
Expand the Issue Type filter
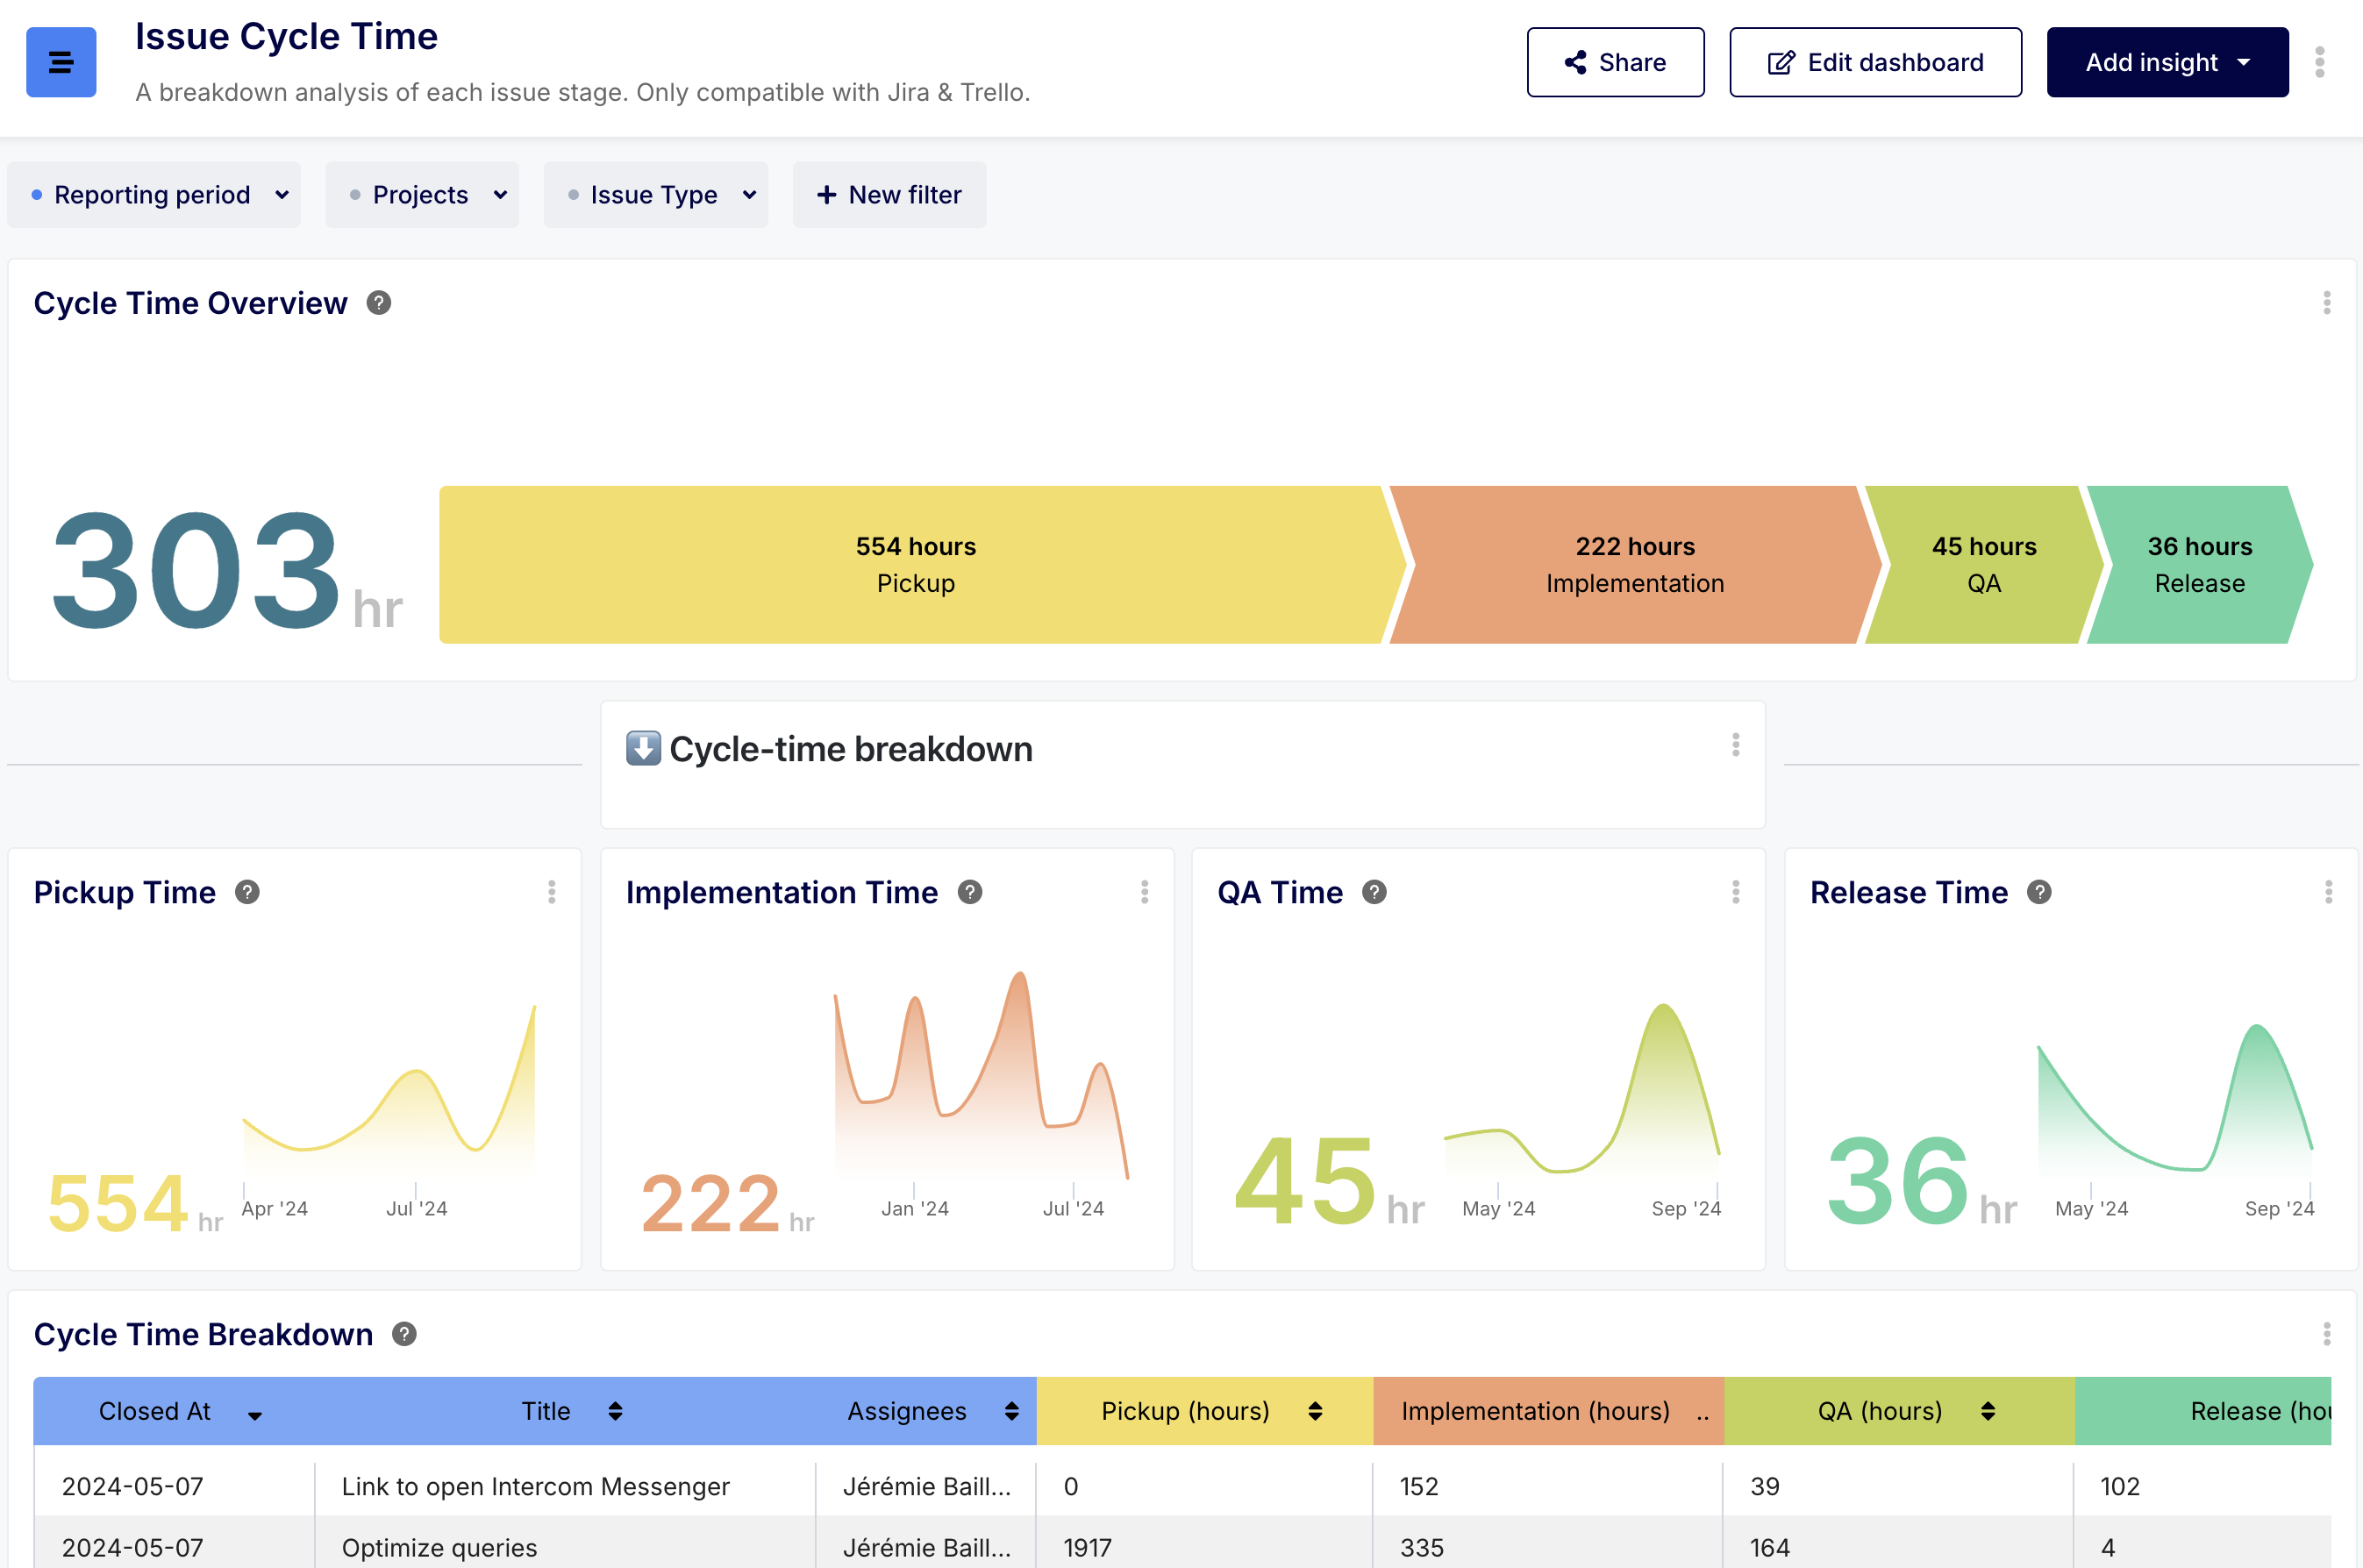point(656,195)
